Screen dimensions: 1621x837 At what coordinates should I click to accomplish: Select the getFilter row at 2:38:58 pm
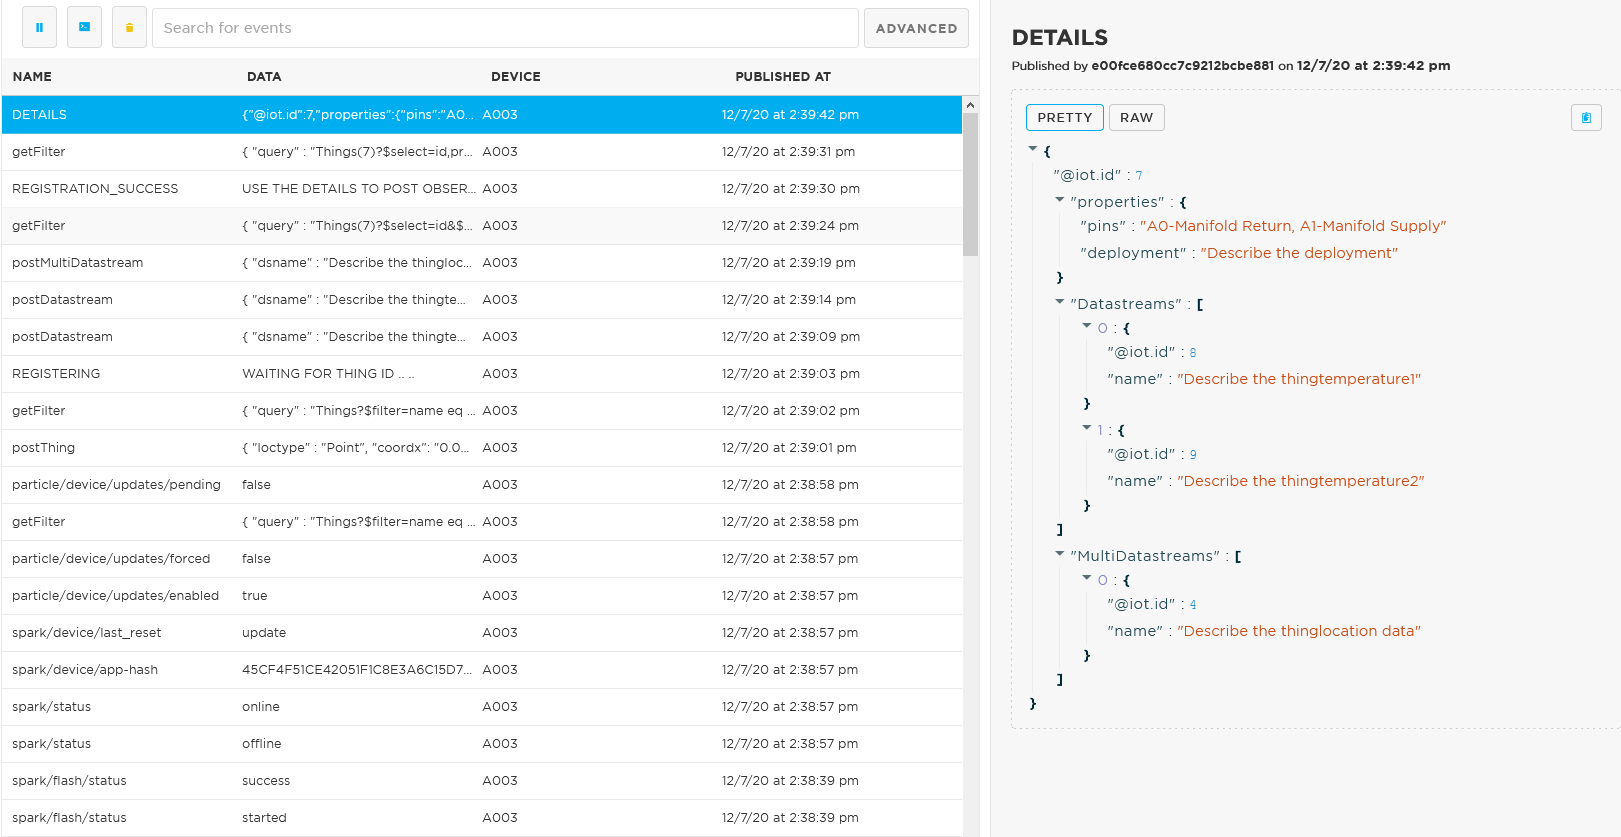482,522
